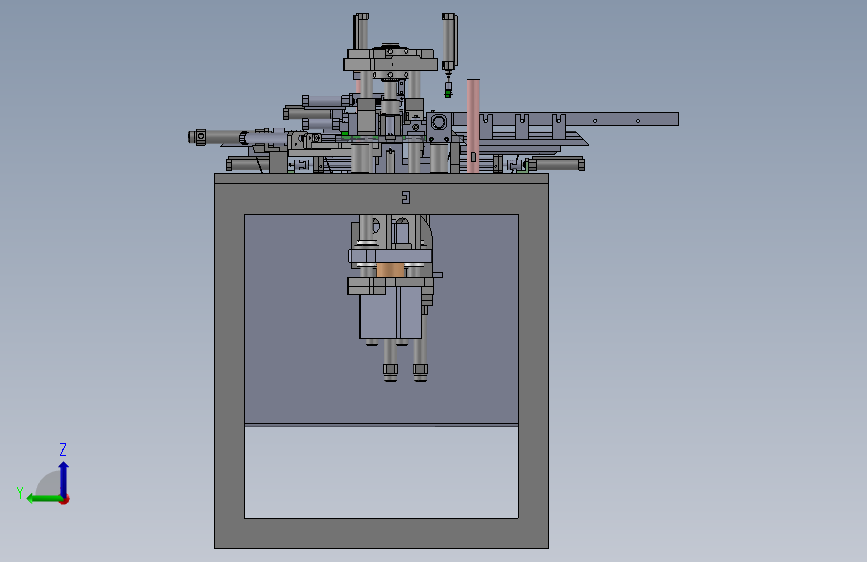Click the Y label on the axis triad

(20, 493)
